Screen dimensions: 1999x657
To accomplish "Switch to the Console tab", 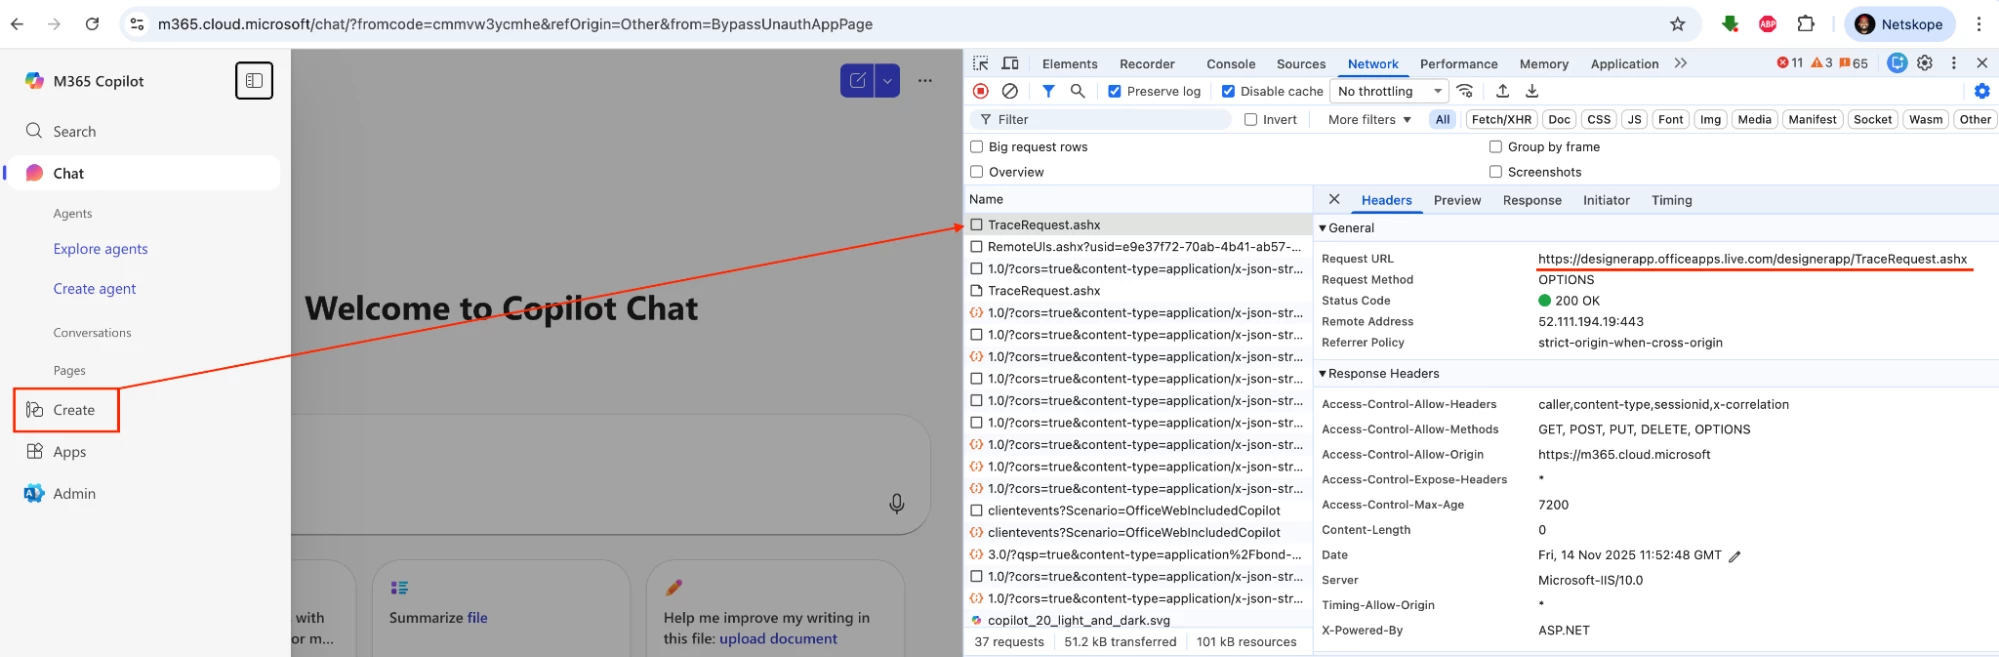I will pyautogui.click(x=1230, y=64).
